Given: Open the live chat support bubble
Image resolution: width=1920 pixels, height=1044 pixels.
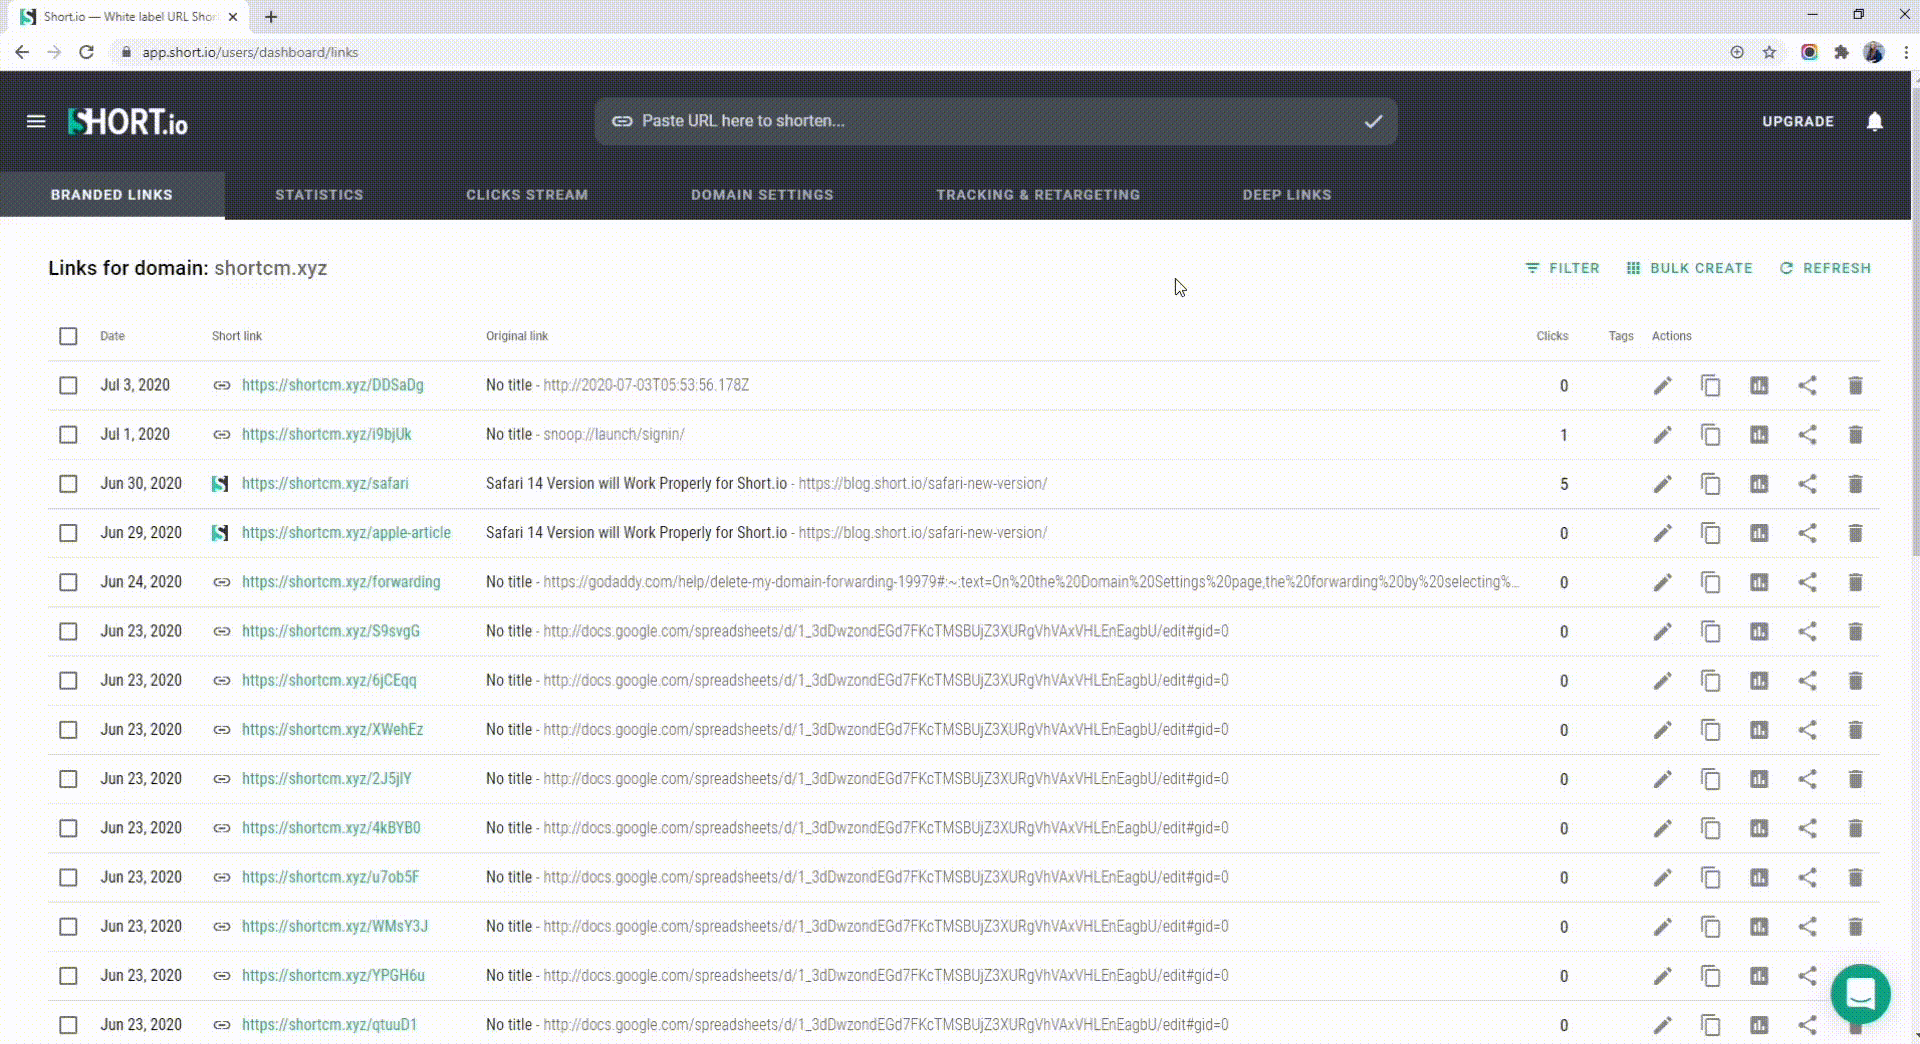Looking at the screenshot, I should click(x=1860, y=993).
